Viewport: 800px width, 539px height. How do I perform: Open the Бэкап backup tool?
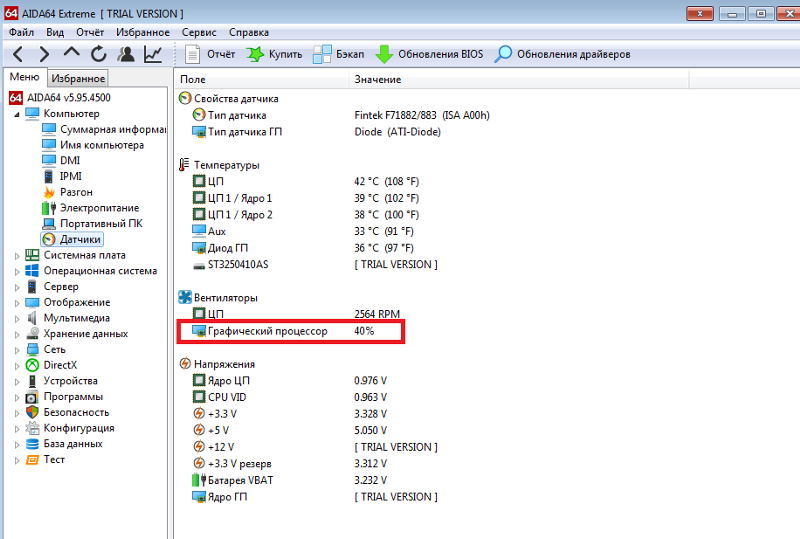tap(338, 54)
